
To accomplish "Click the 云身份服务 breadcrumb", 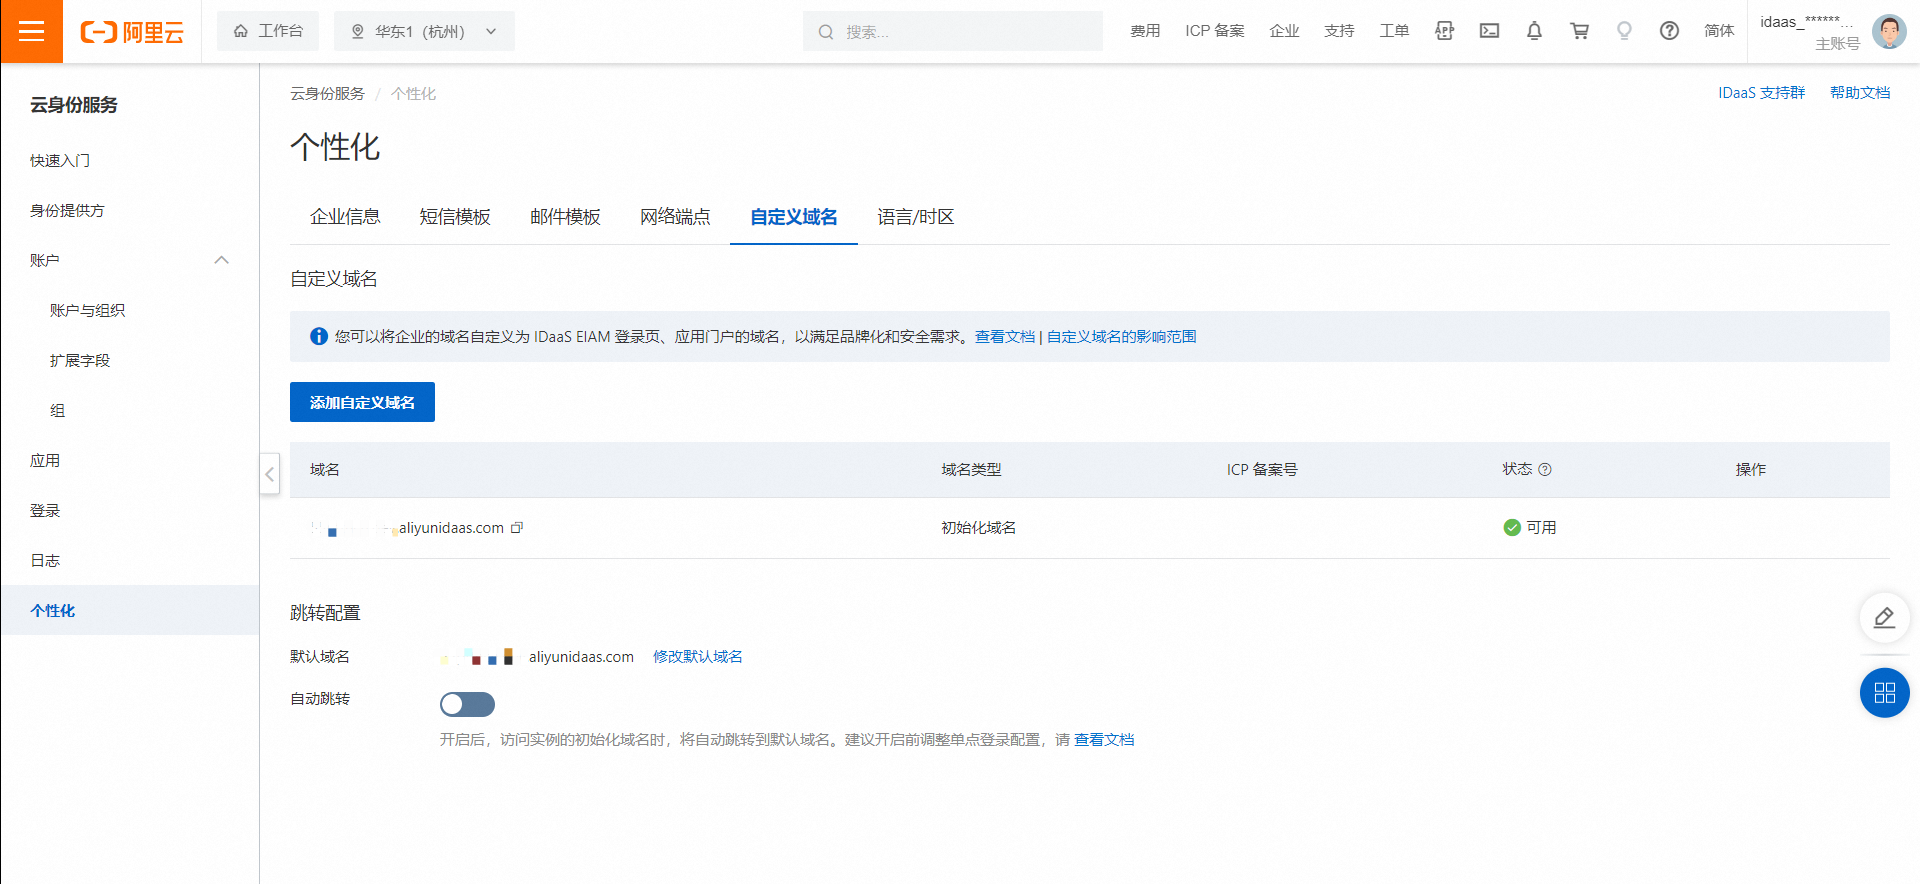I will pyautogui.click(x=327, y=93).
